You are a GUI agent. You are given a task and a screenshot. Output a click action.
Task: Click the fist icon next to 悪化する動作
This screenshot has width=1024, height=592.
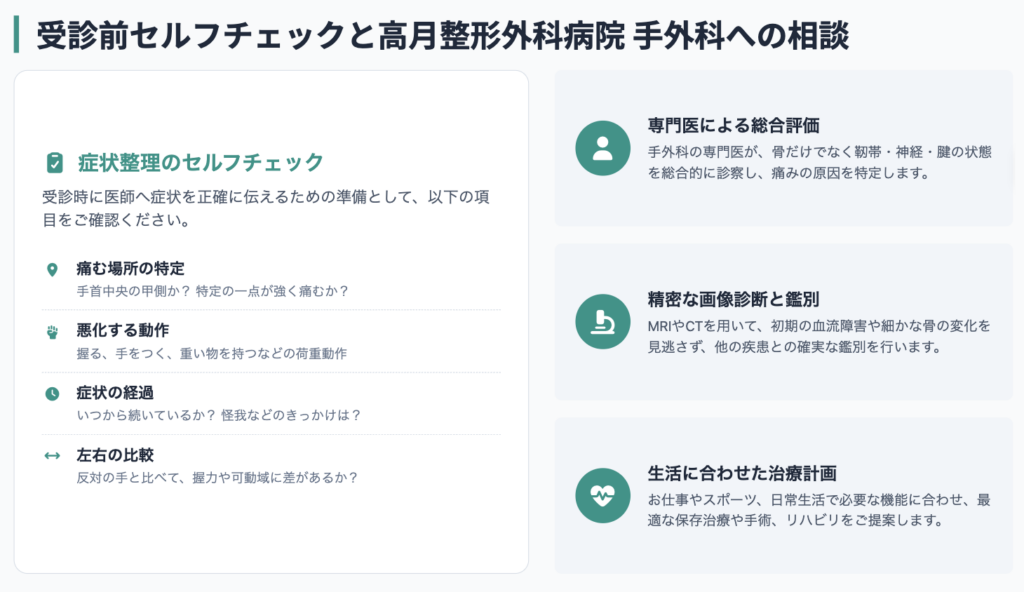[52, 331]
